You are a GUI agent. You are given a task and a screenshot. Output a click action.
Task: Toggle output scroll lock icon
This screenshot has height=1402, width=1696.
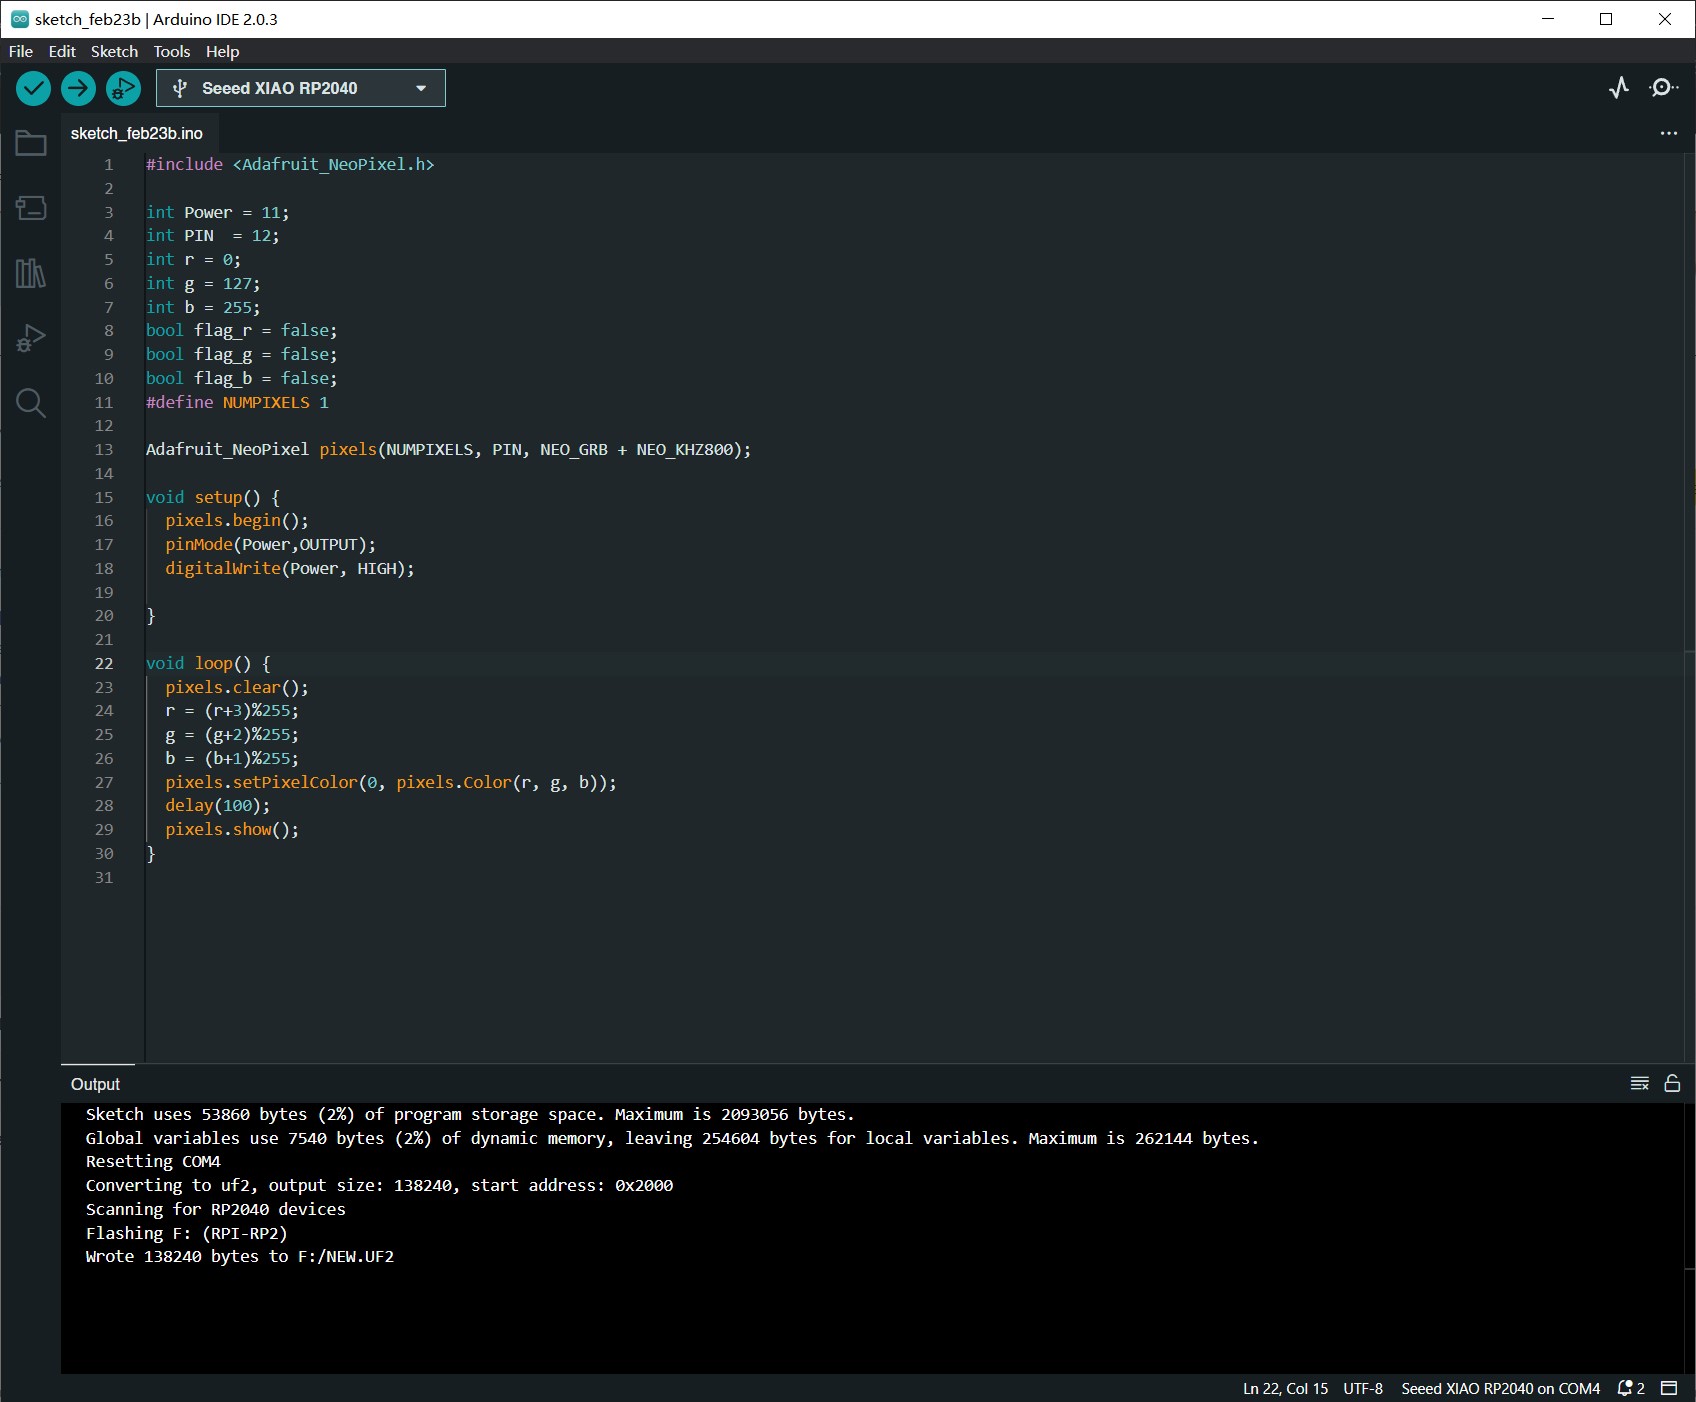point(1672,1083)
